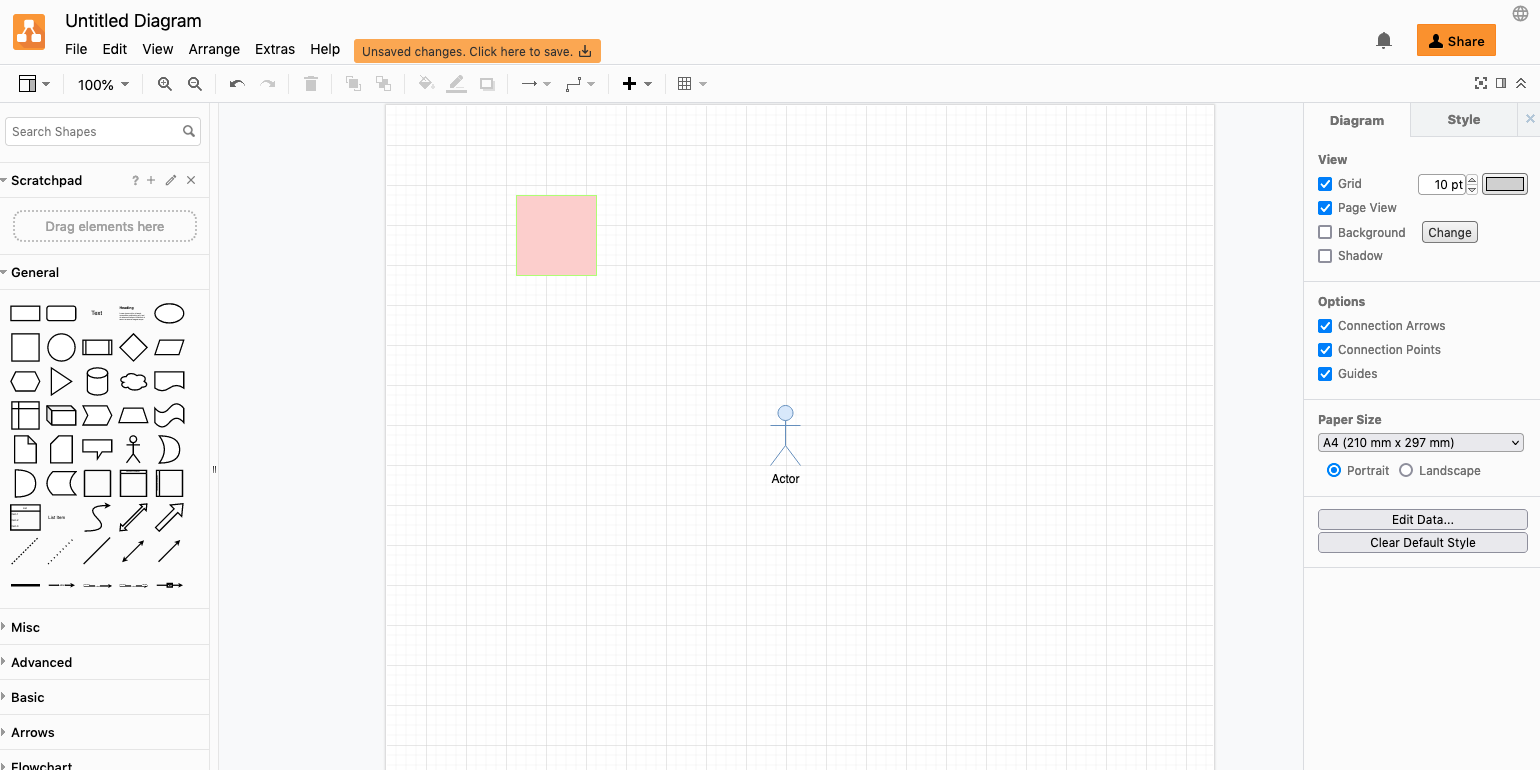Click the notification bell icon
The width and height of the screenshot is (1540, 770).
[1384, 41]
